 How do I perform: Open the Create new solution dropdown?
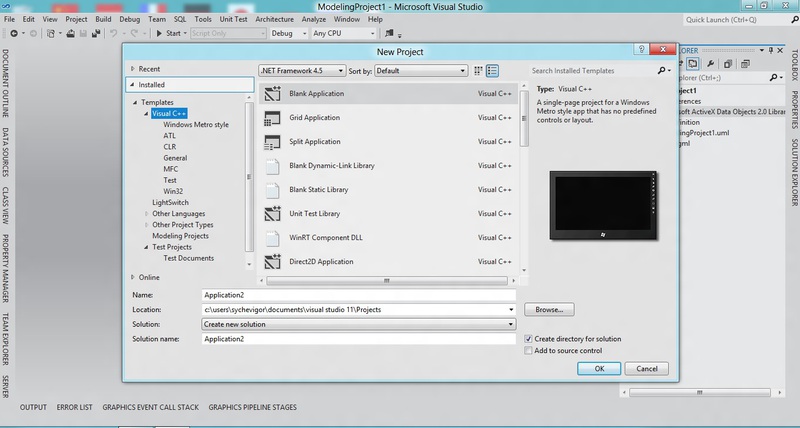coord(358,324)
